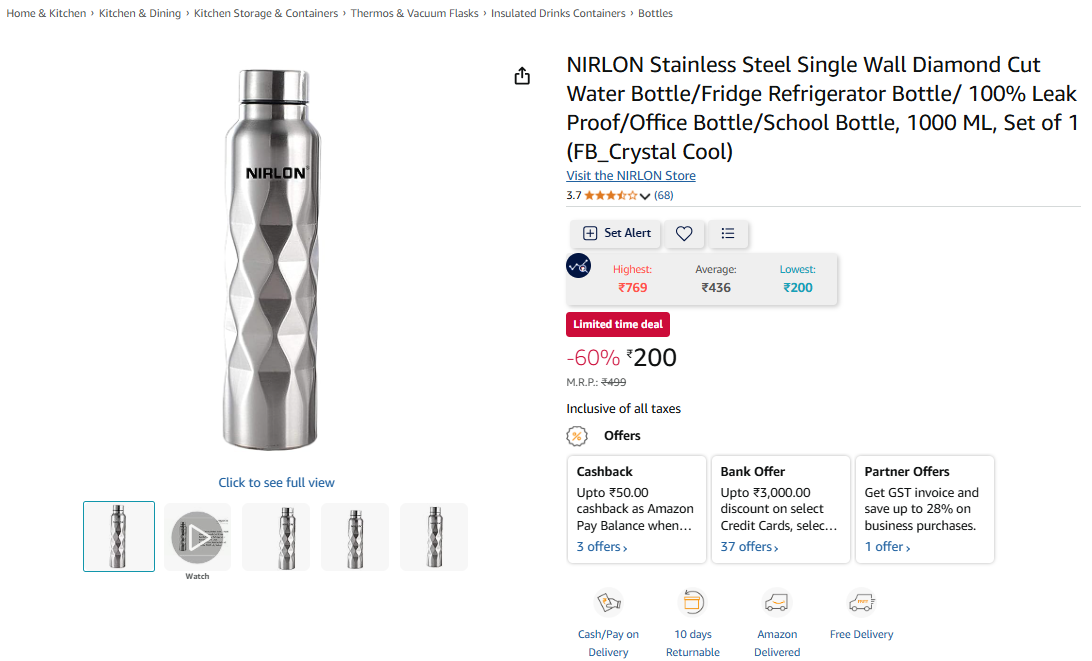
Task: Expand the 3 offers cashback link
Action: tap(602, 547)
